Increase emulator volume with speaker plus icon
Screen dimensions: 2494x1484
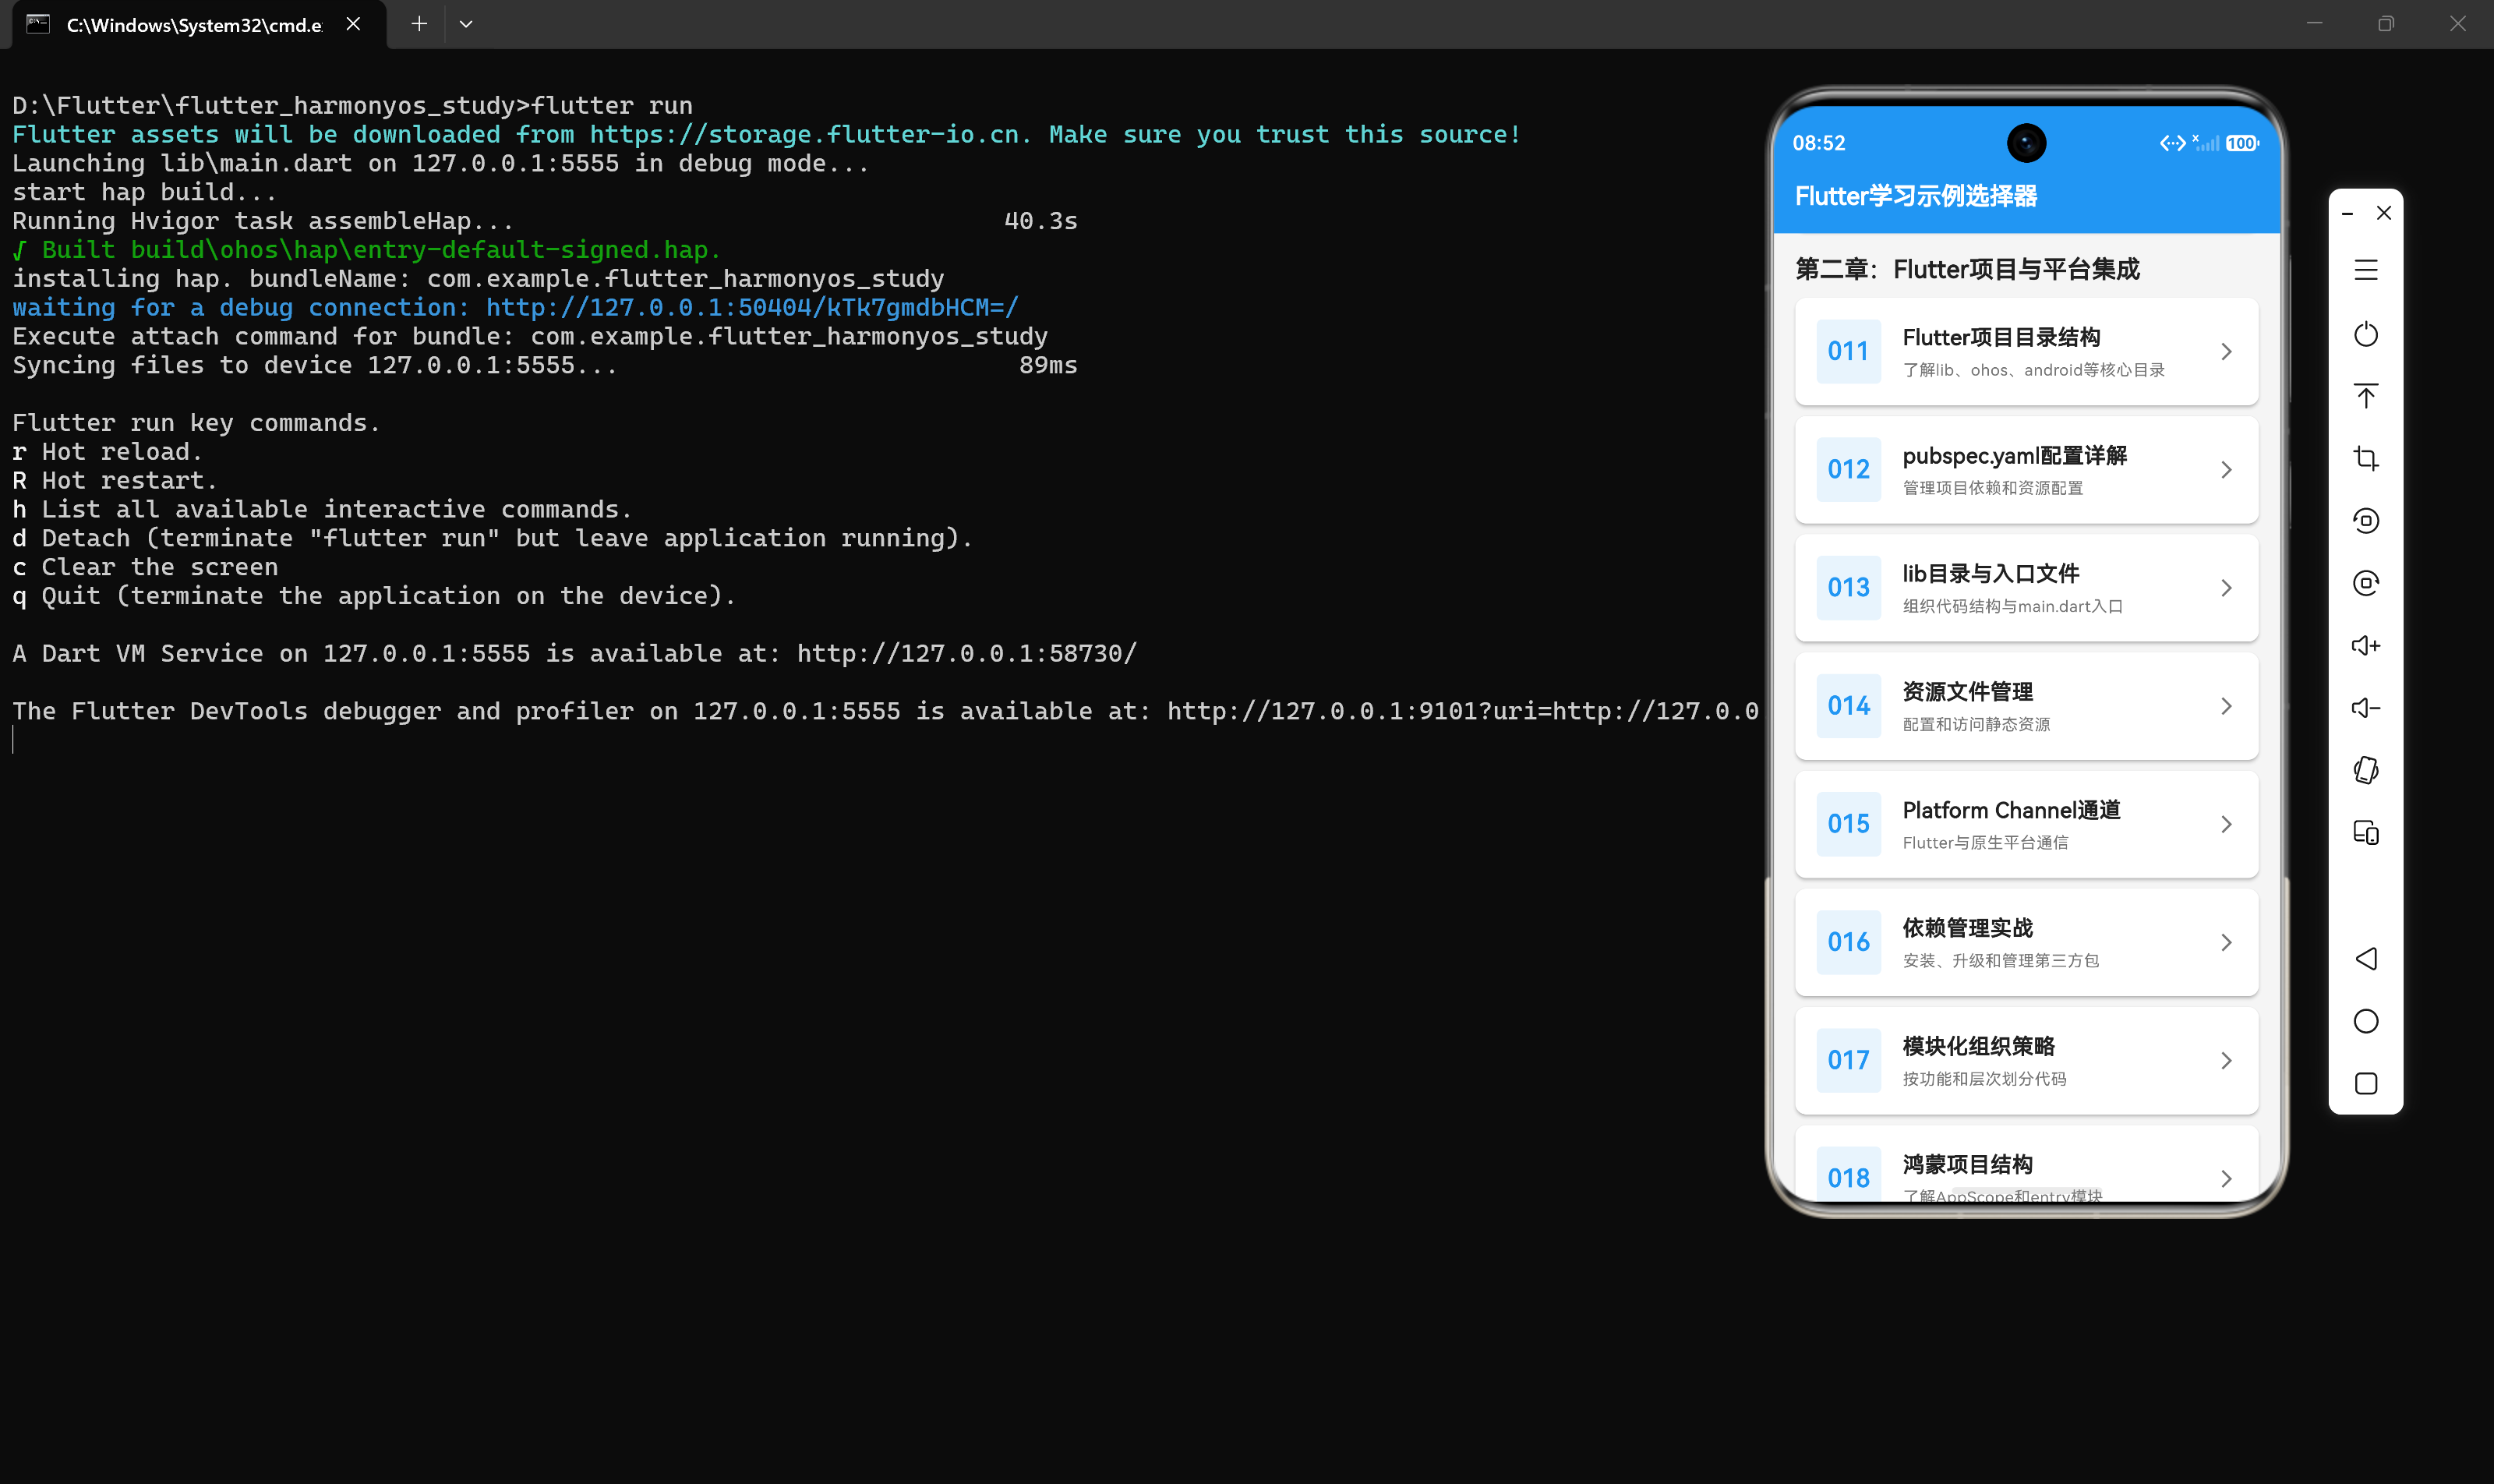click(2365, 645)
